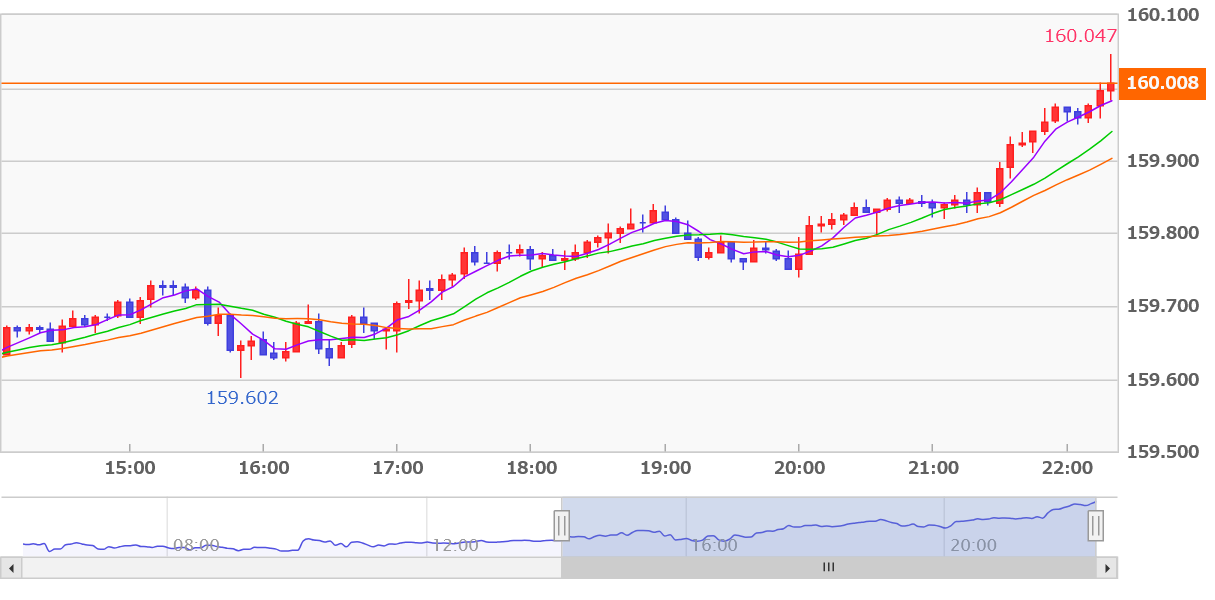
Task: Click the 20:00 label in the navigator
Action: click(973, 545)
